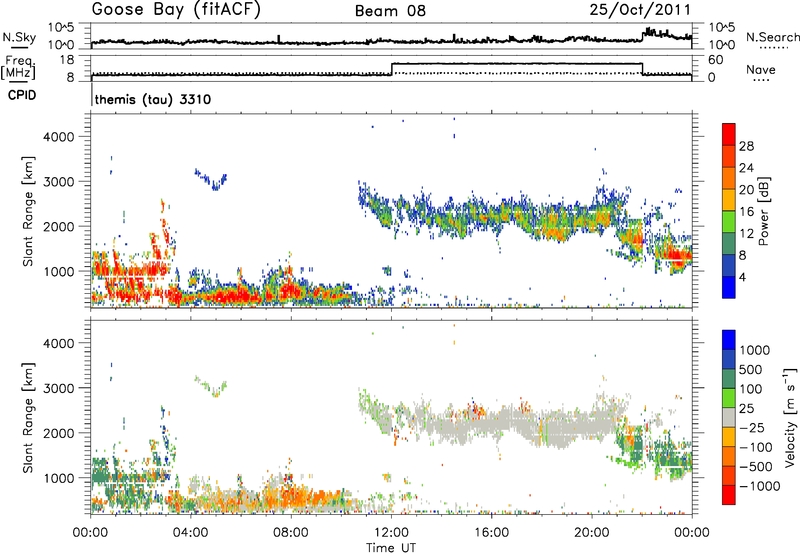Select the '-25' label on Velocity colorbar
800x554 pixels.
(x=753, y=427)
